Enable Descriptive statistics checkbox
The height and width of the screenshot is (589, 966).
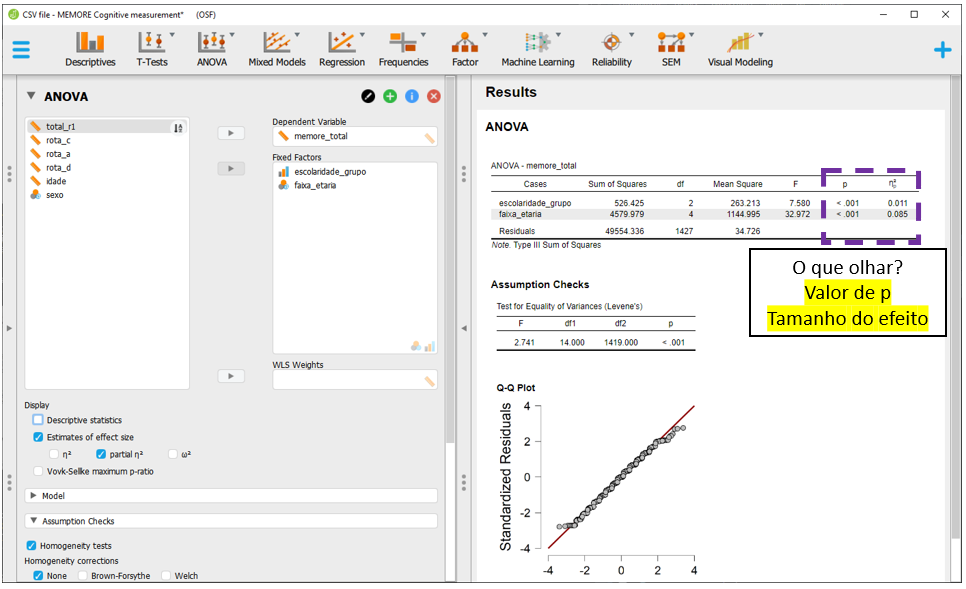pos(38,420)
